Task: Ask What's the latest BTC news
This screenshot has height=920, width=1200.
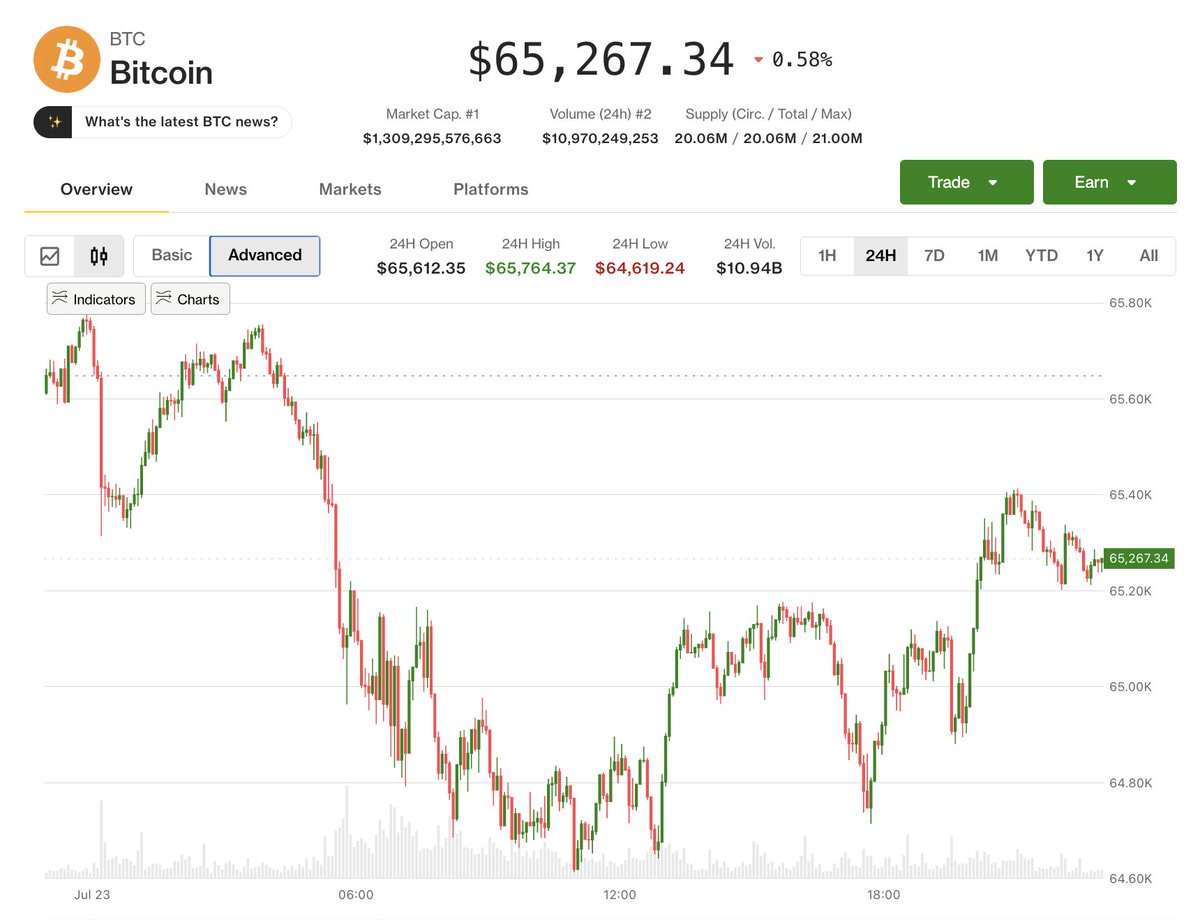Action: [182, 122]
